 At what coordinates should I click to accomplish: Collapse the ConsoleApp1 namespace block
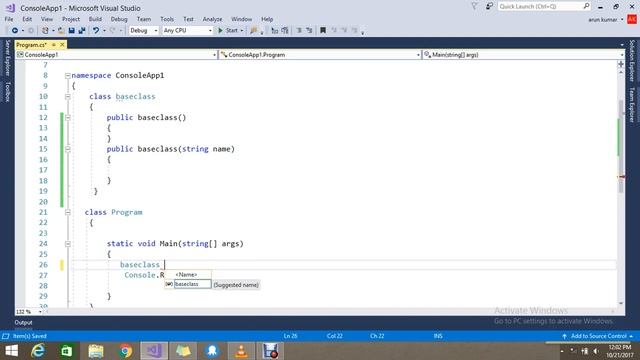point(68,76)
